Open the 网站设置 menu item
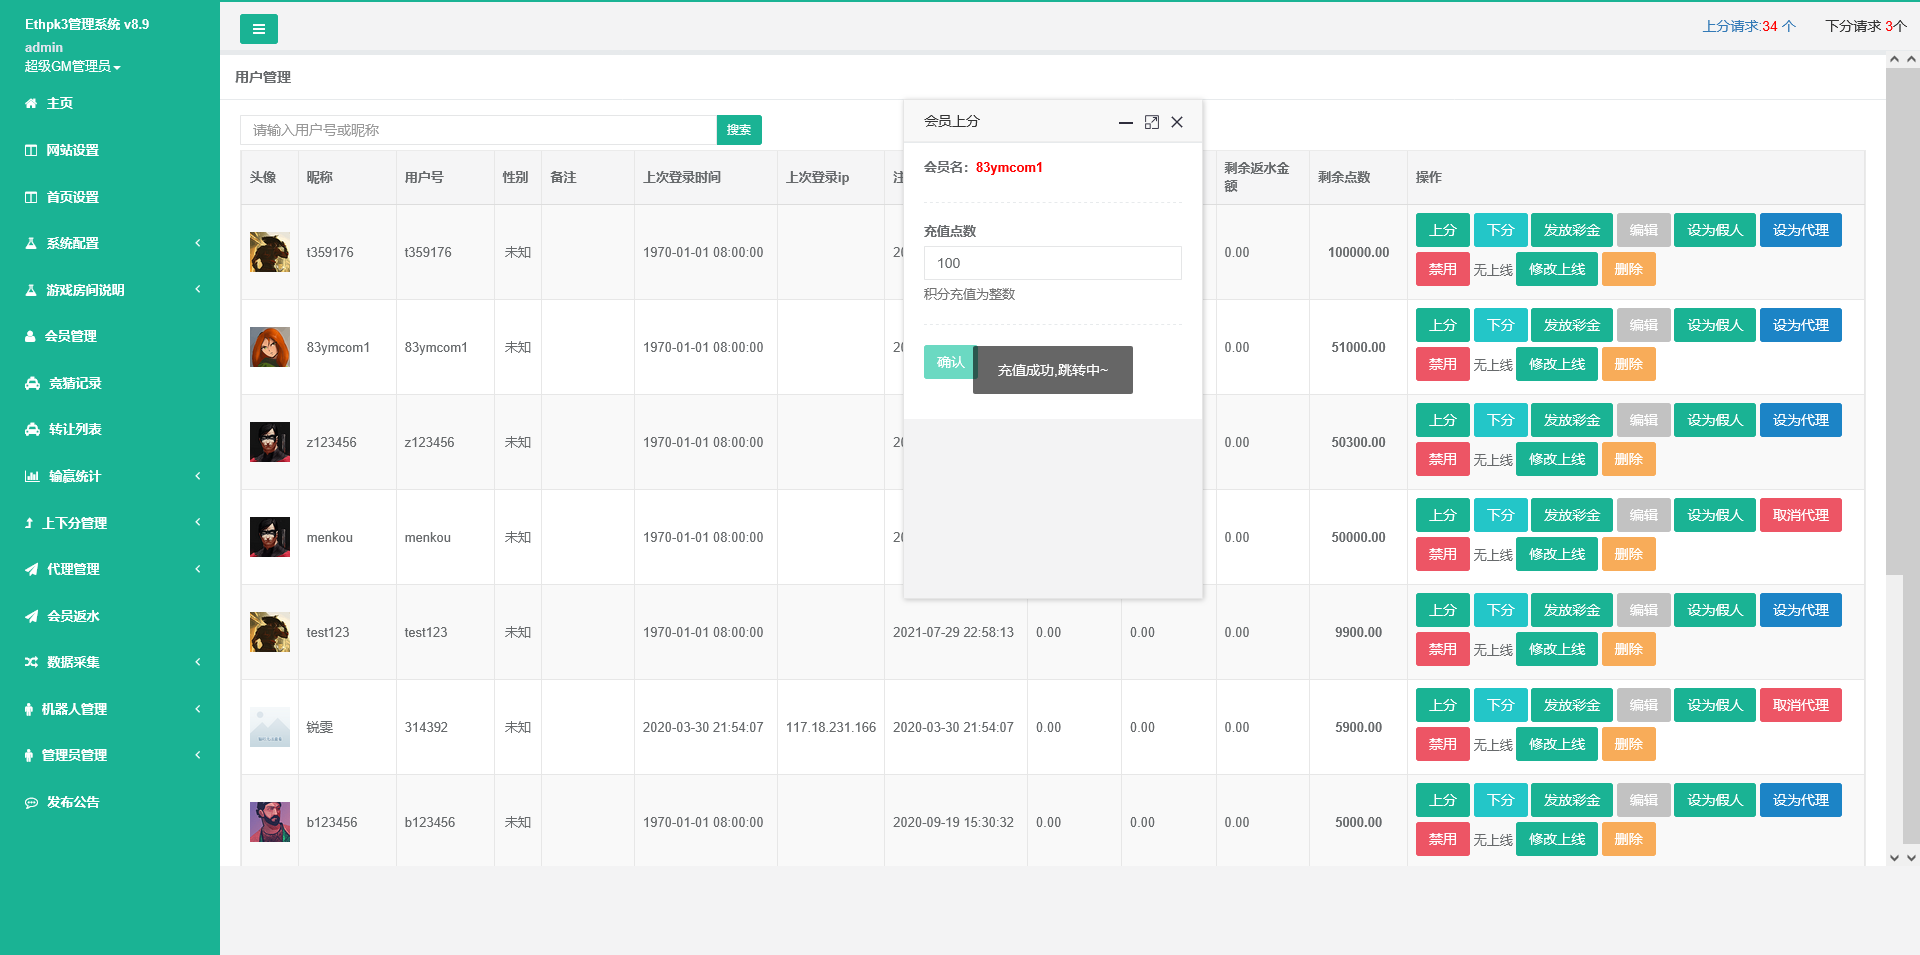The width and height of the screenshot is (1920, 955). pos(72,150)
